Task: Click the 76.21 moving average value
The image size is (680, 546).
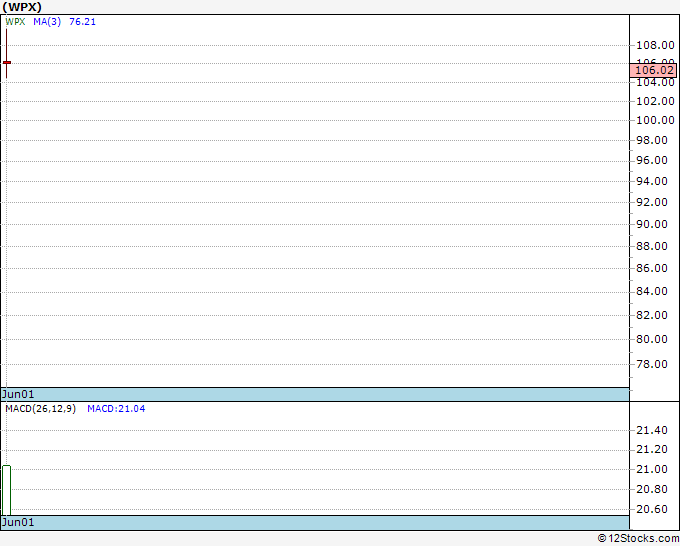Action: coord(82,22)
